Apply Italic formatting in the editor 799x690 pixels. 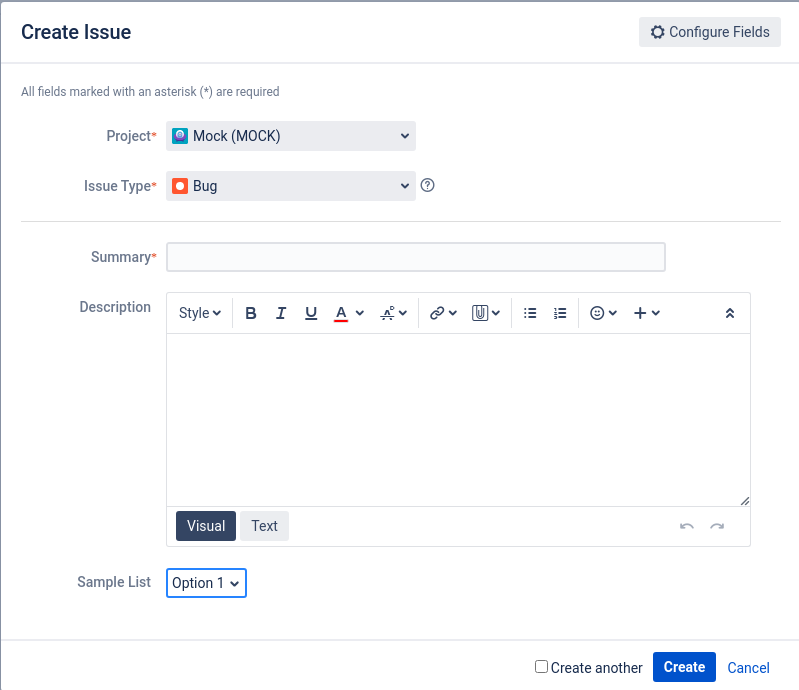coord(281,313)
